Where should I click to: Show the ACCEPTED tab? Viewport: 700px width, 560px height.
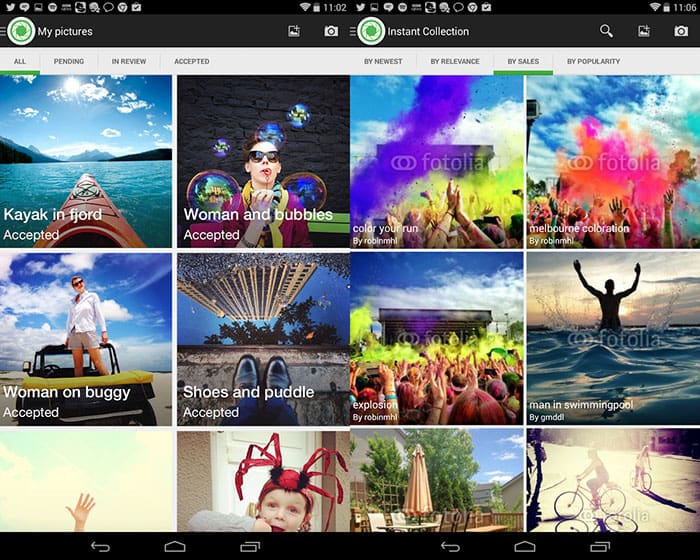click(x=192, y=61)
